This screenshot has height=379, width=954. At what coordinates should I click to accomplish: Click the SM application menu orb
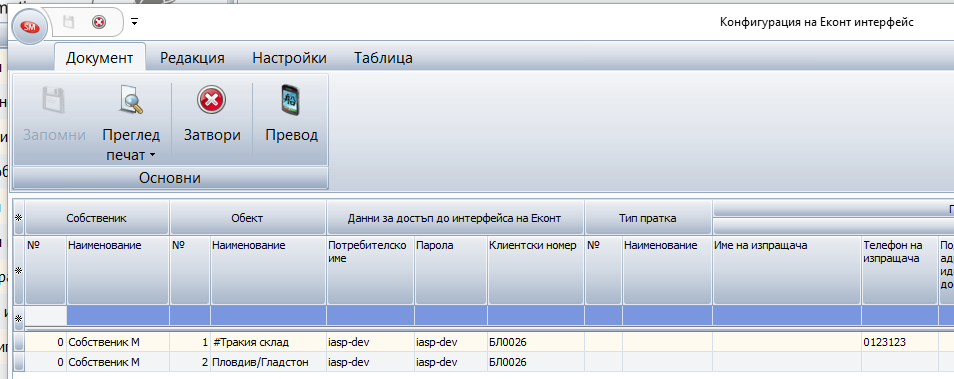[30, 27]
